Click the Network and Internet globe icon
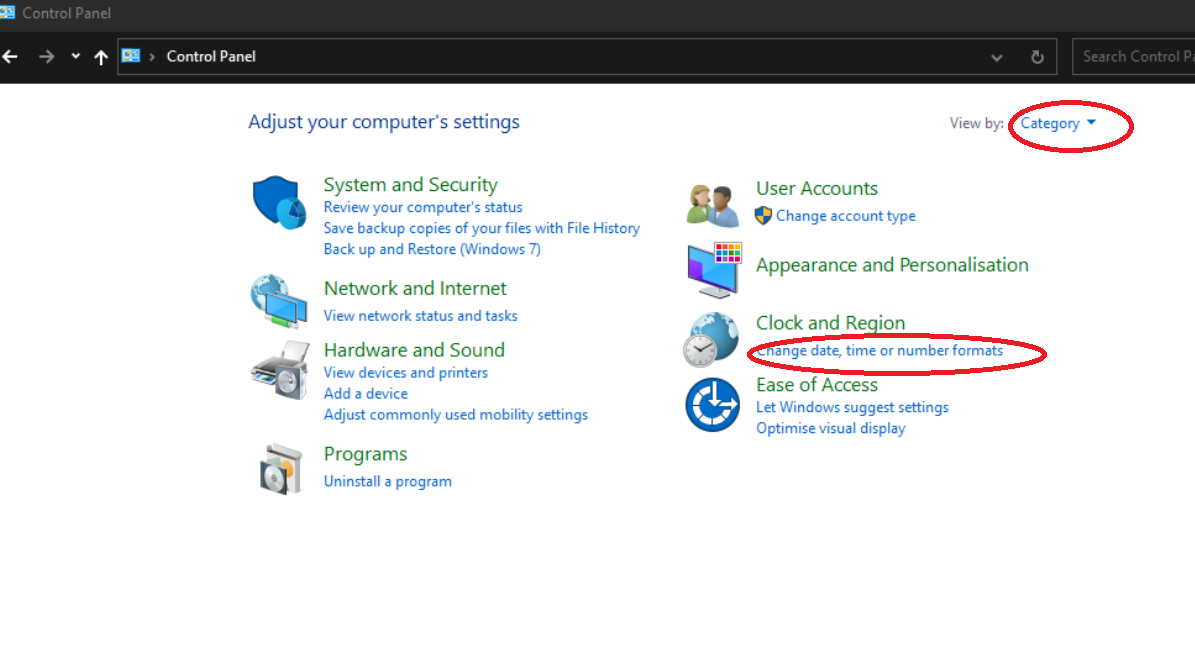This screenshot has width=1195, height=647. (x=279, y=301)
